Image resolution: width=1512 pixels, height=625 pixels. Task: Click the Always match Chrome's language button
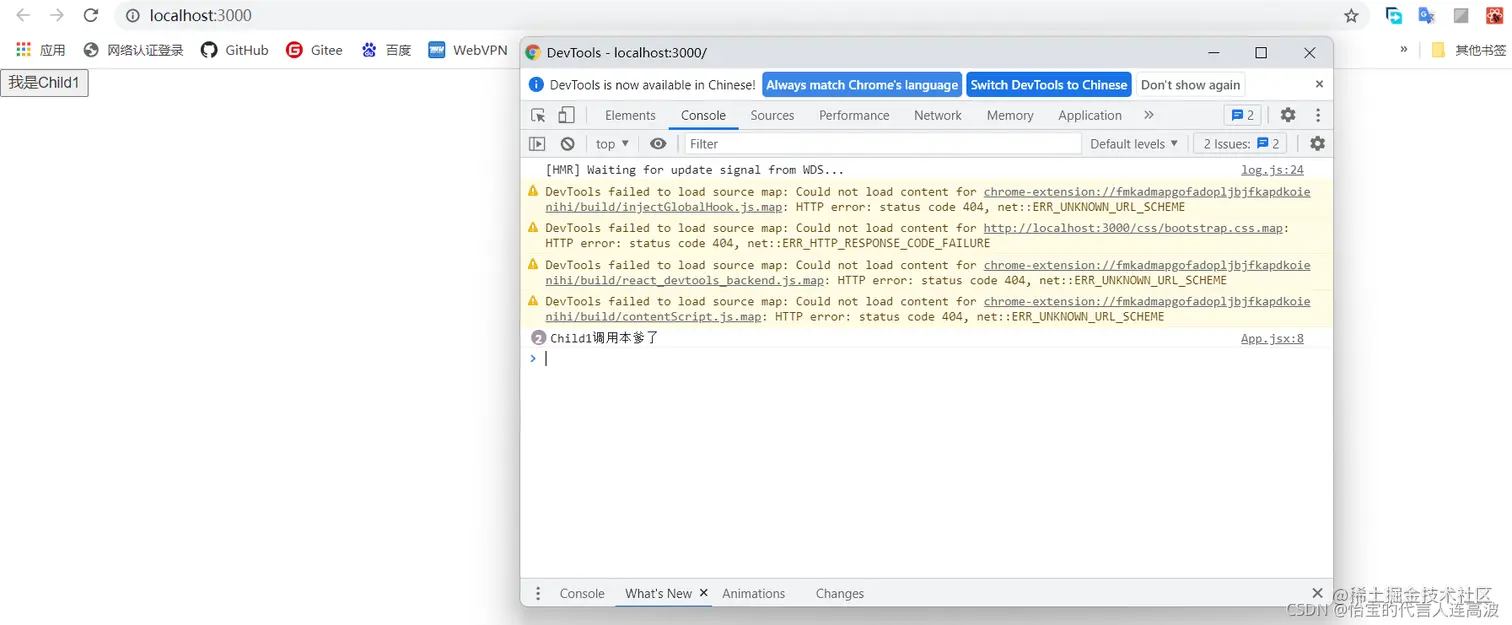[862, 85]
